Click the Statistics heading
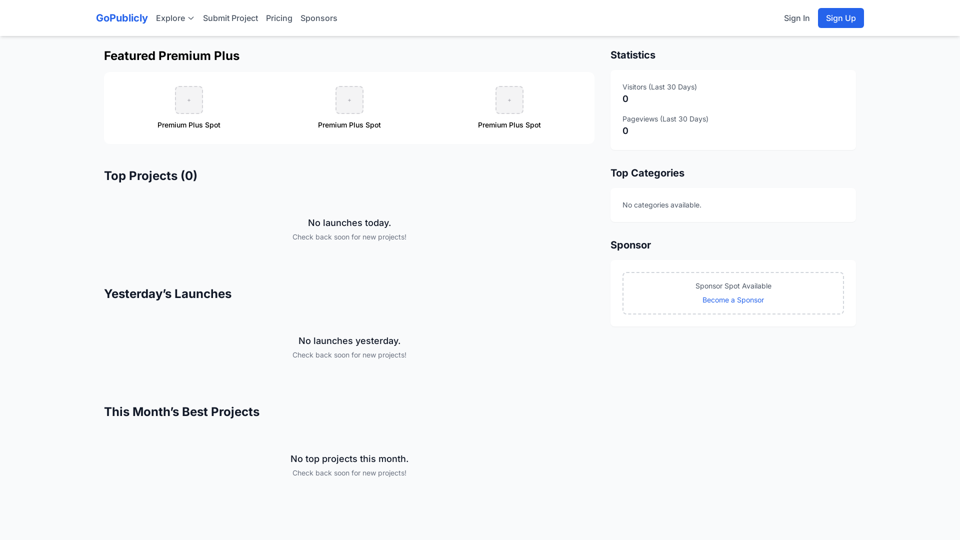 coord(632,55)
